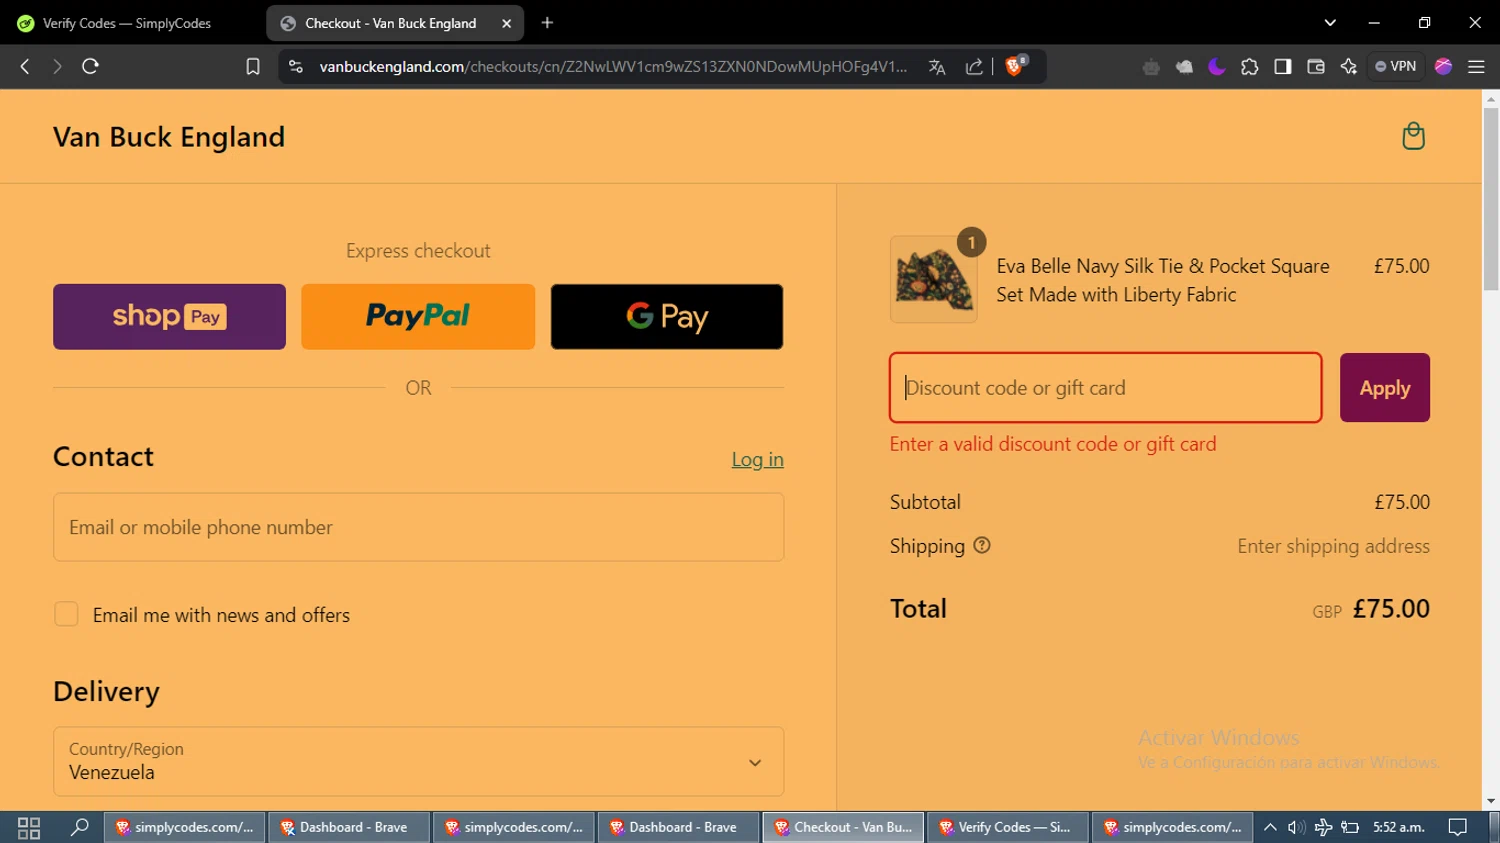Open the tab search dropdown arrow
Image resolution: width=1500 pixels, height=843 pixels.
pos(1330,23)
